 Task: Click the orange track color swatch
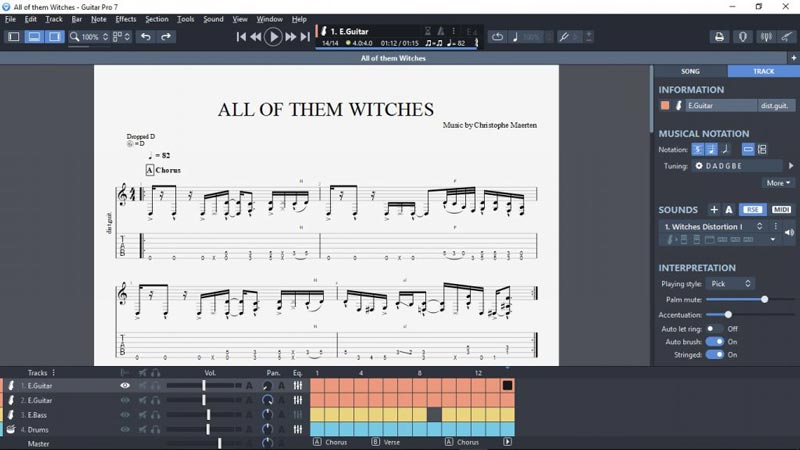[665, 106]
